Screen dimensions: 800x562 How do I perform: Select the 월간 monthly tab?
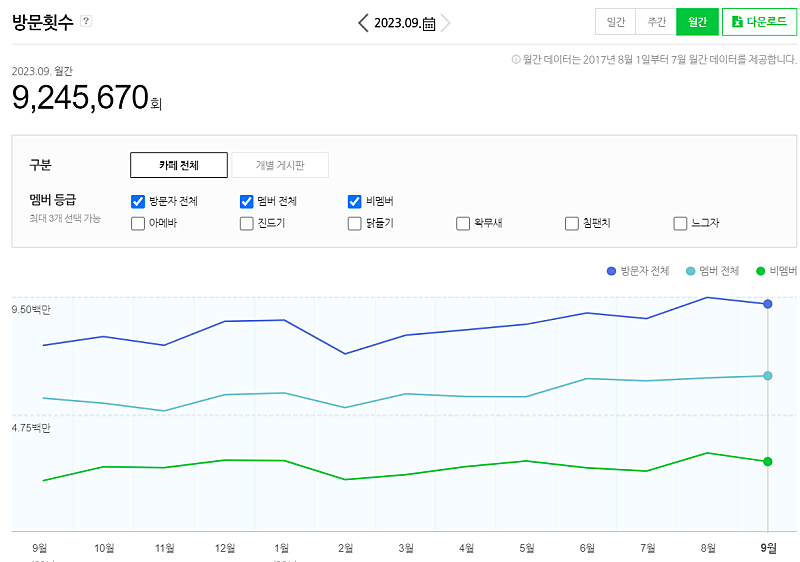pyautogui.click(x=697, y=22)
